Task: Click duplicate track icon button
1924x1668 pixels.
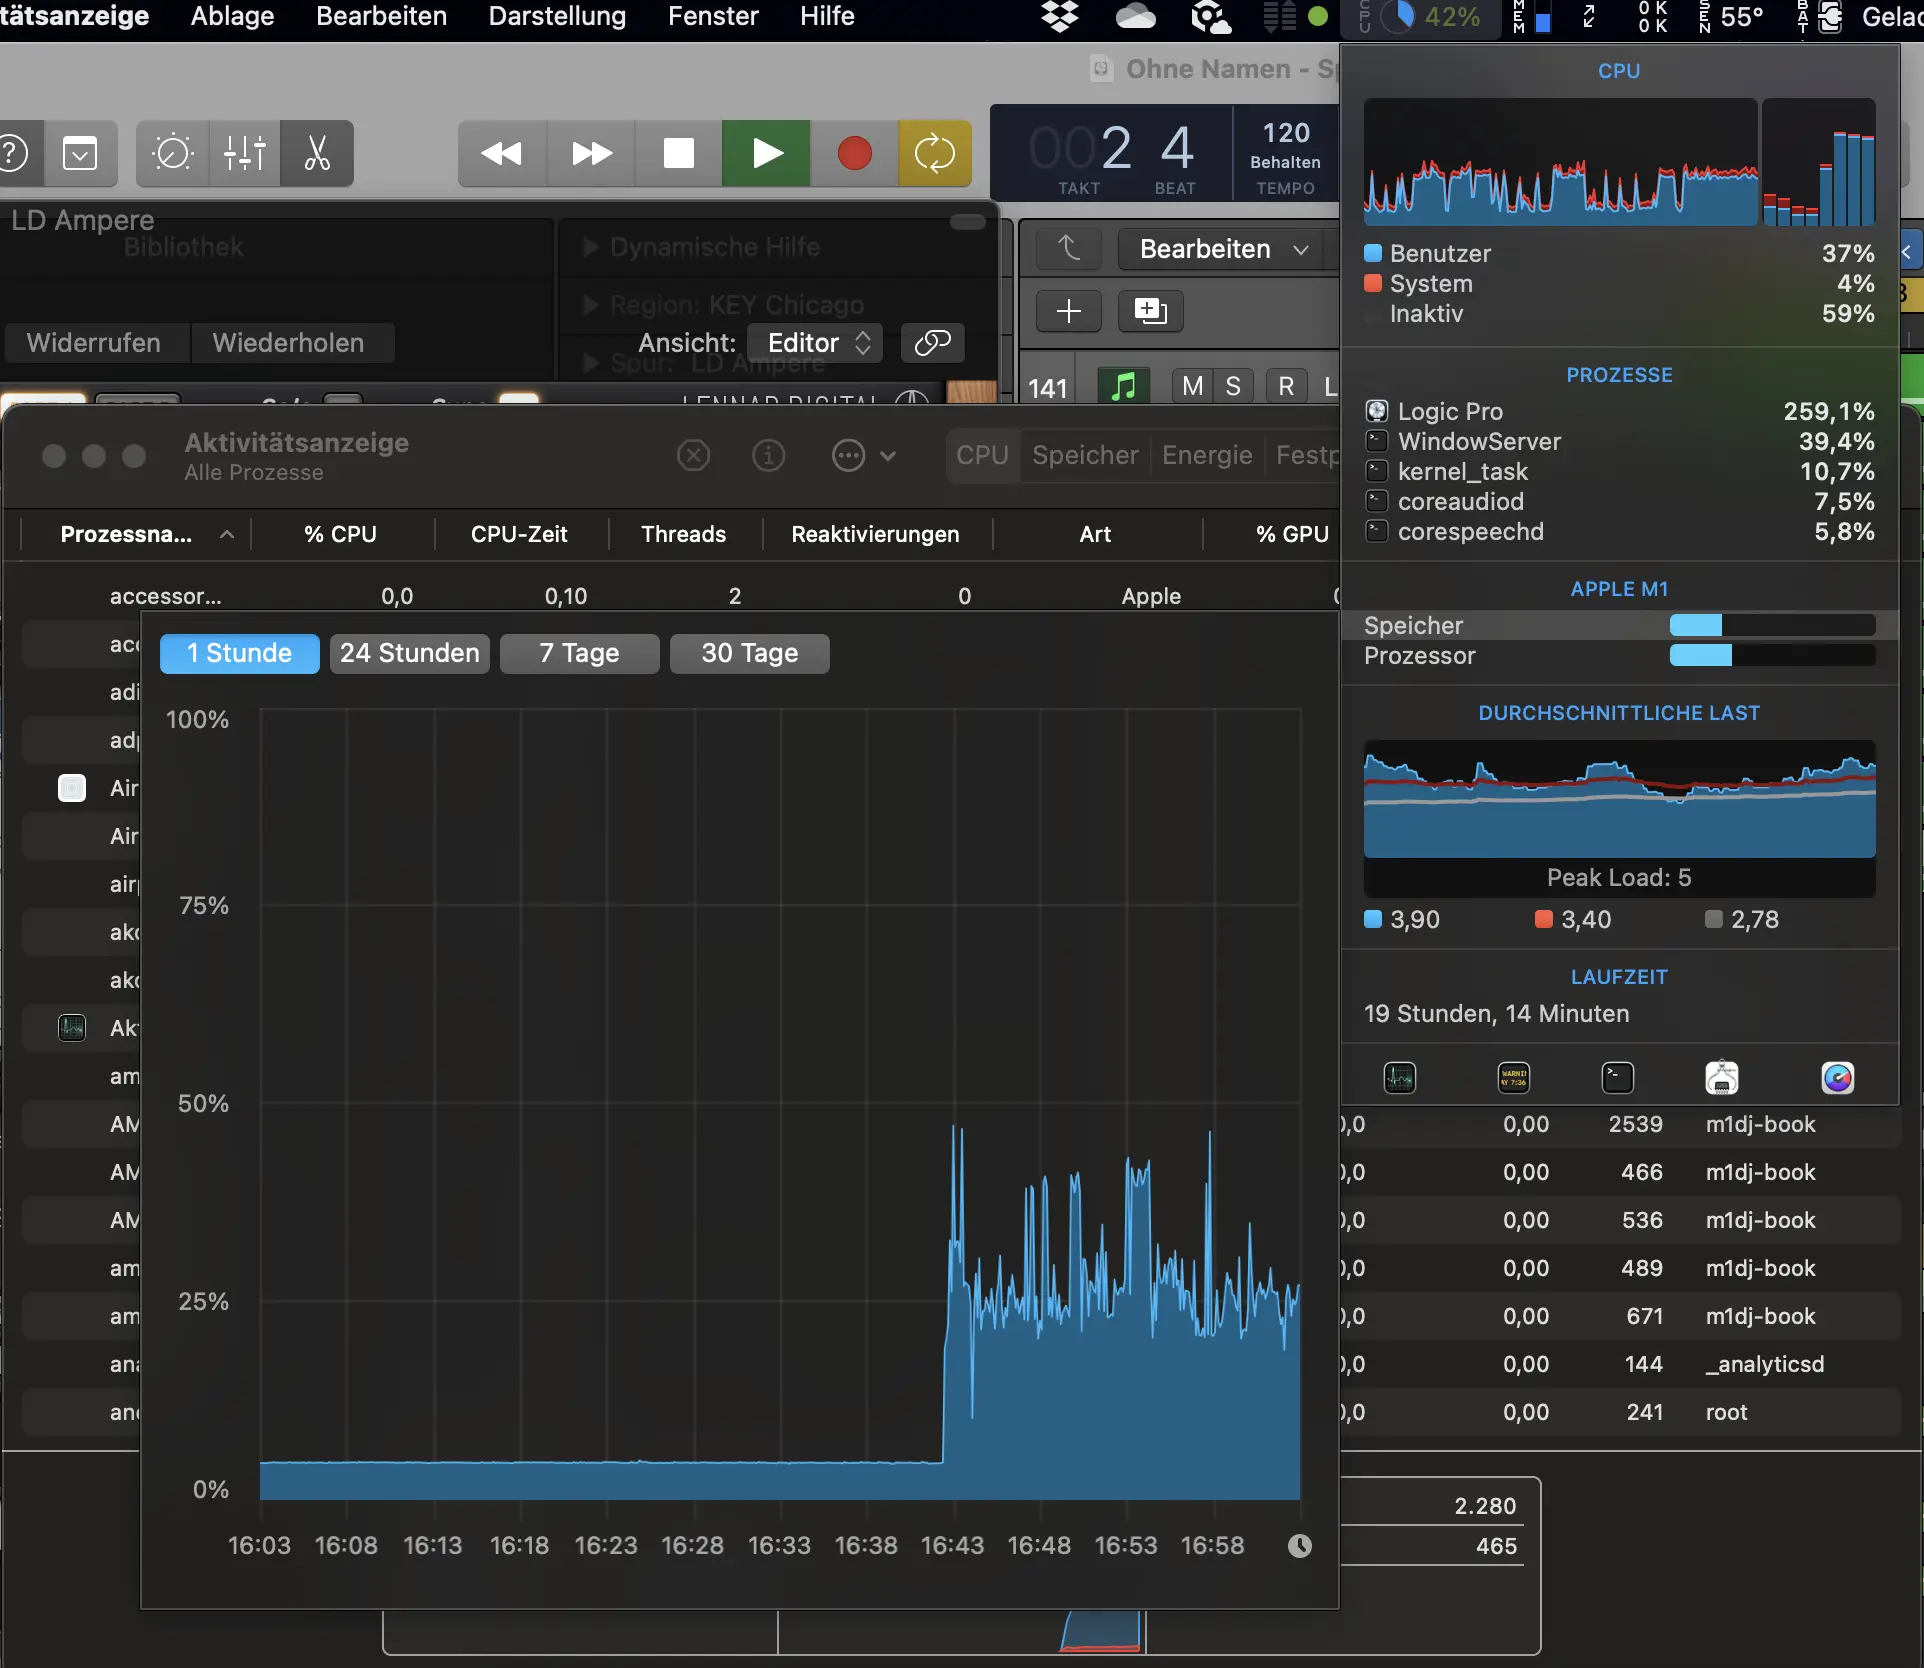Action: point(1150,311)
